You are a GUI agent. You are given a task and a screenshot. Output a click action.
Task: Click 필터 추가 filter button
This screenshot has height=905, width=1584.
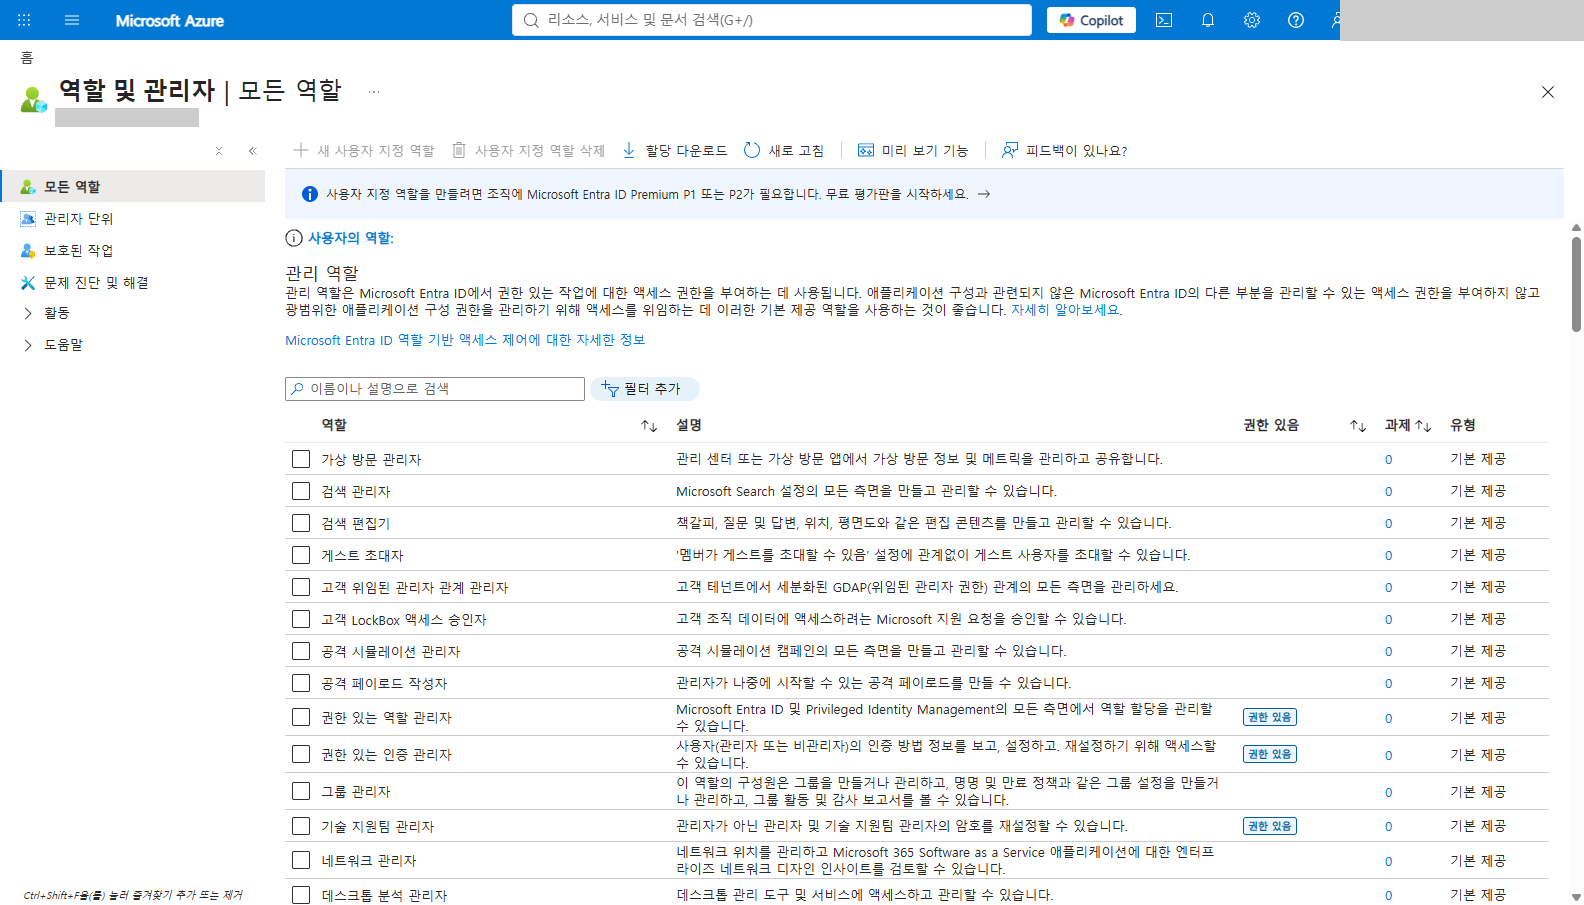coord(644,389)
